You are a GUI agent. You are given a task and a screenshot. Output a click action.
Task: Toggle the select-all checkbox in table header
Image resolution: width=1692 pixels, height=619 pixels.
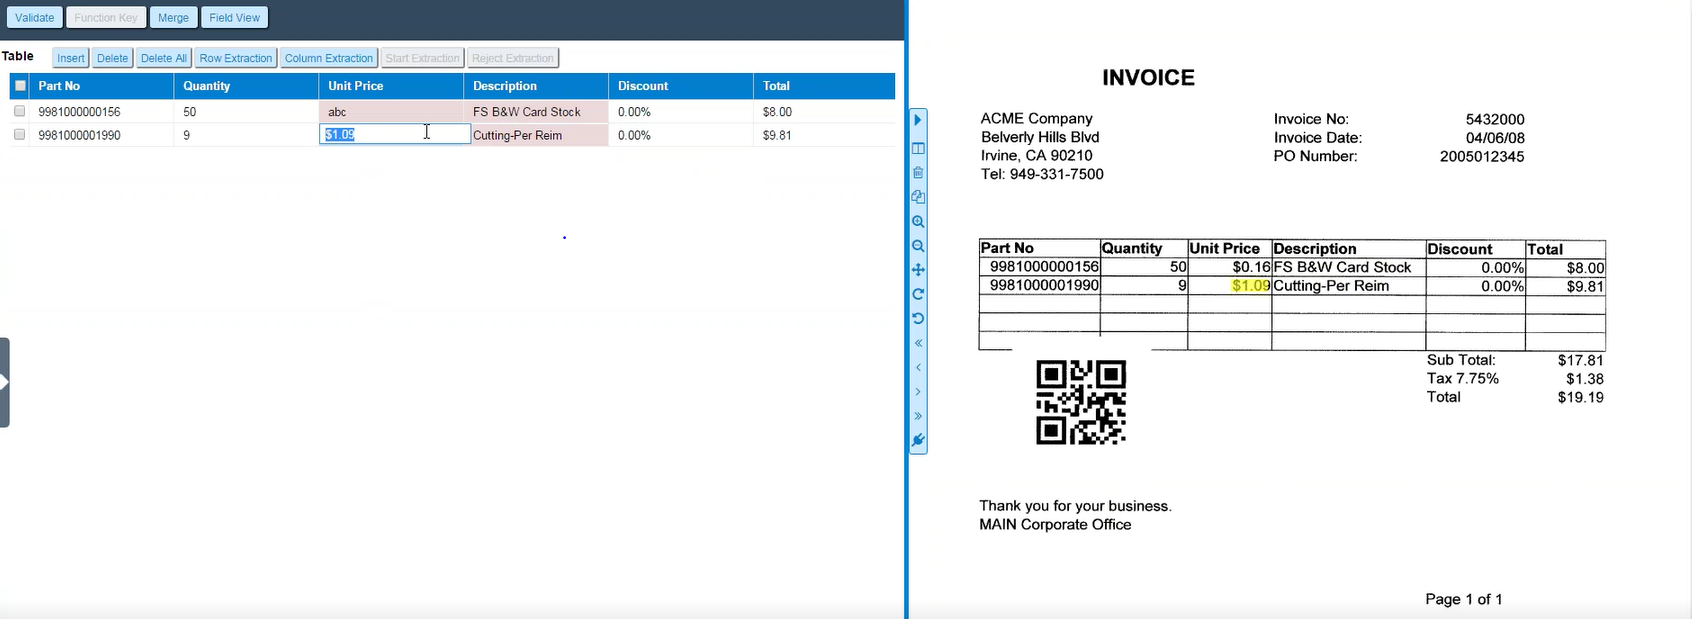[20, 86]
